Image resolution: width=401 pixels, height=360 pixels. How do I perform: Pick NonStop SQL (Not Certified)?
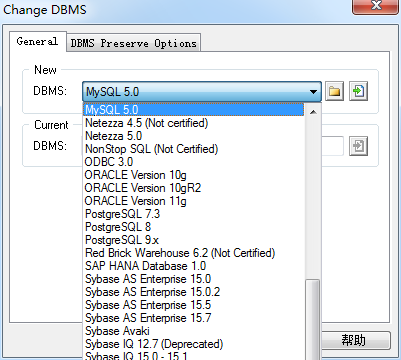tap(193, 149)
